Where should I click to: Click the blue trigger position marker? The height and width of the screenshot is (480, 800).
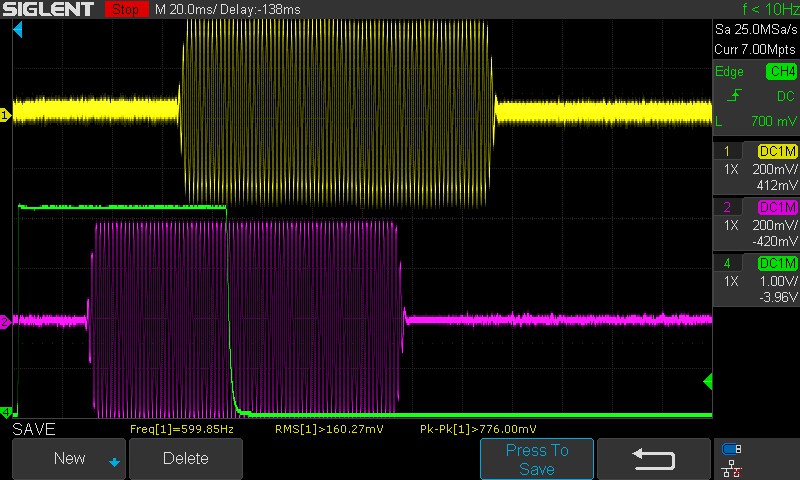pos(18,30)
